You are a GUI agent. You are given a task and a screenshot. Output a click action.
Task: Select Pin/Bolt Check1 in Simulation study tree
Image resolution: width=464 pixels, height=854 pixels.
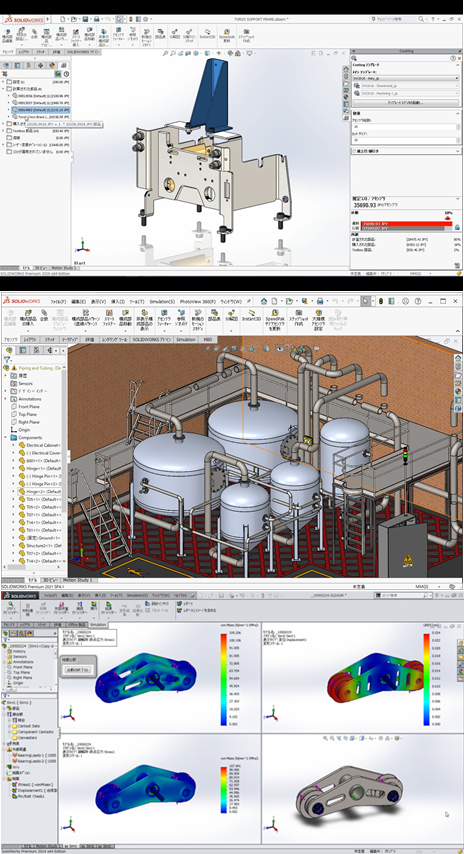tap(27, 796)
